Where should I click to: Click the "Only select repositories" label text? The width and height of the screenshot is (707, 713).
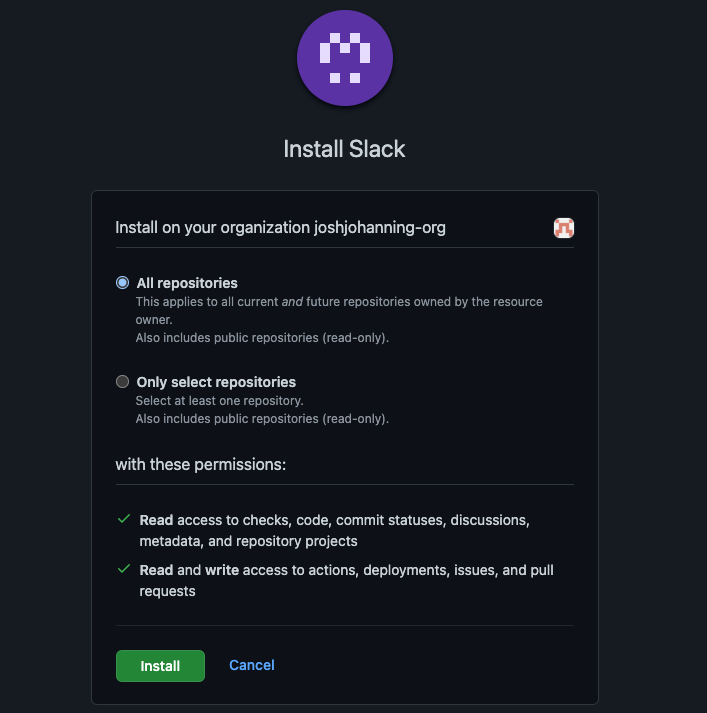216,382
